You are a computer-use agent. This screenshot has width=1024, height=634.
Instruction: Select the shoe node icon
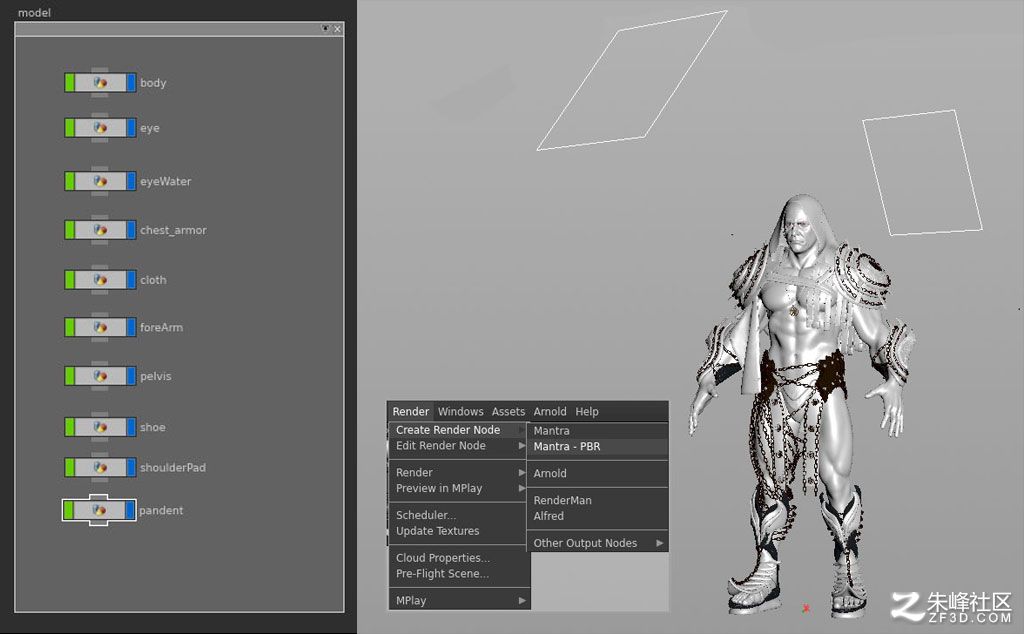100,427
